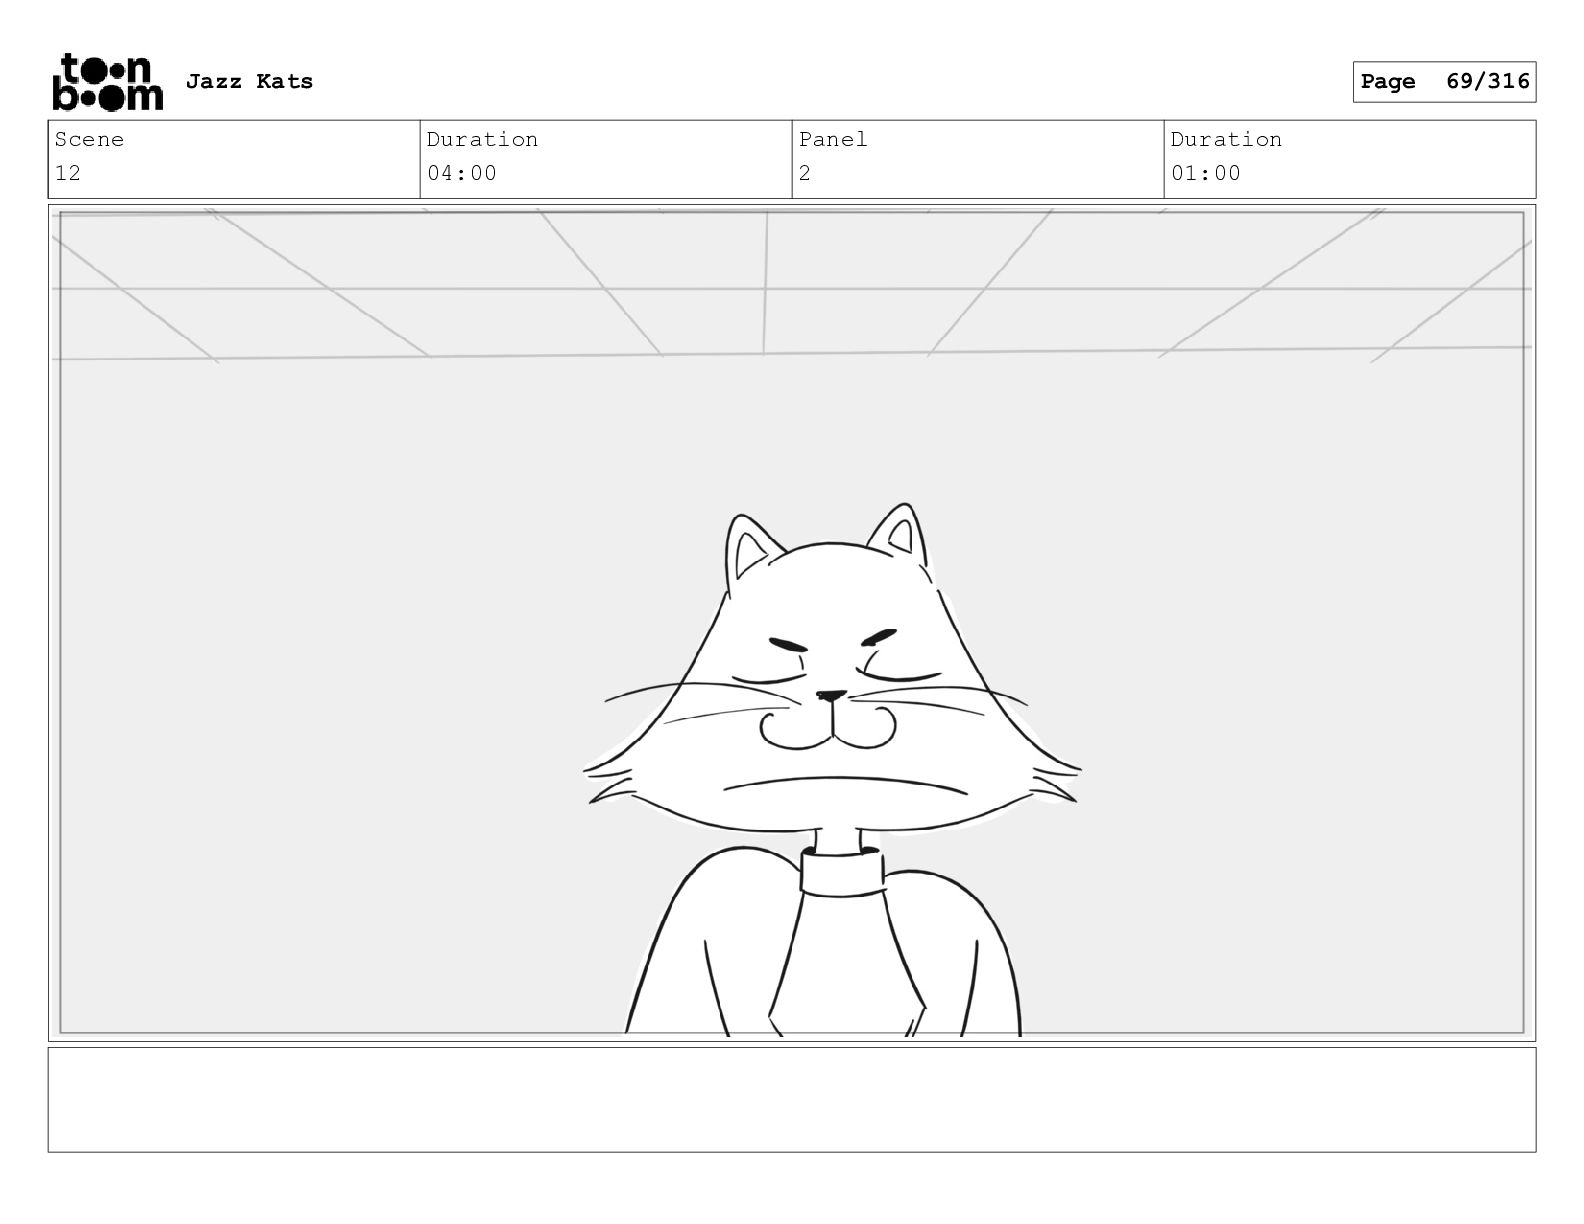The width and height of the screenshot is (1584, 1224).
Task: Click the panel duration value "01:00"
Action: (1206, 173)
